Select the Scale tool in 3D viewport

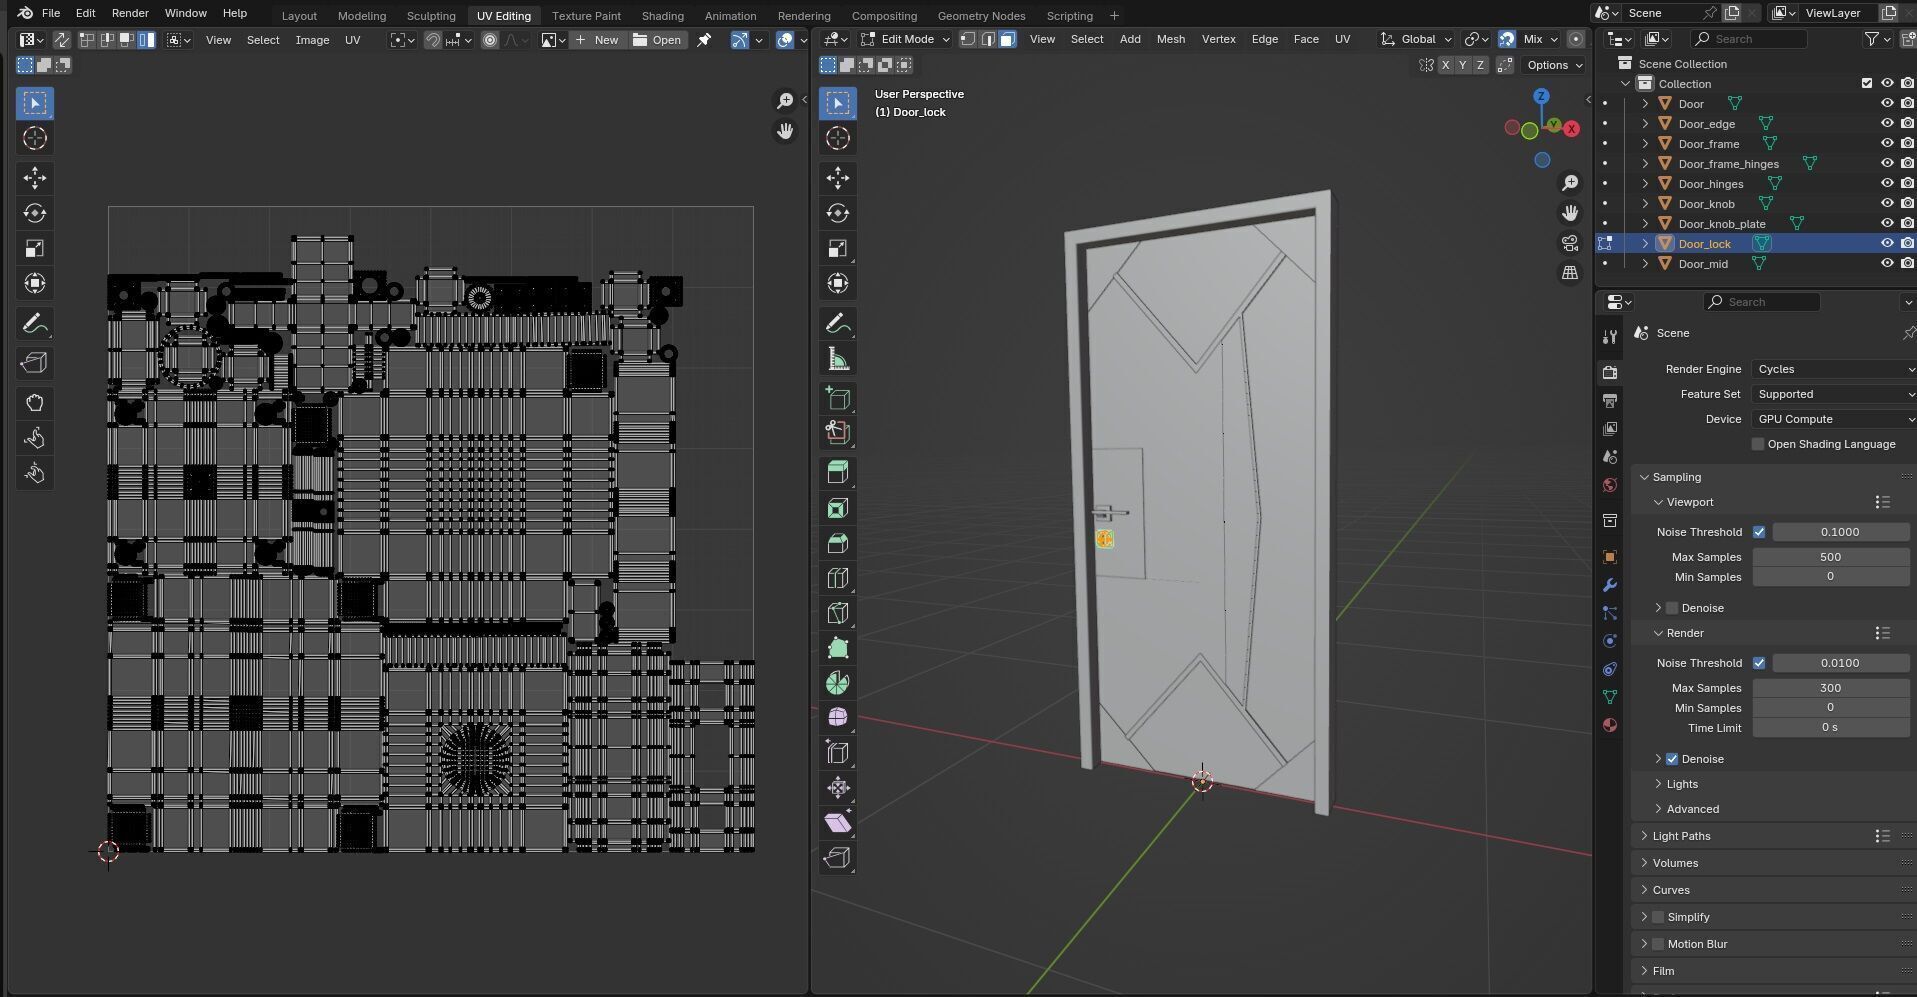point(838,248)
